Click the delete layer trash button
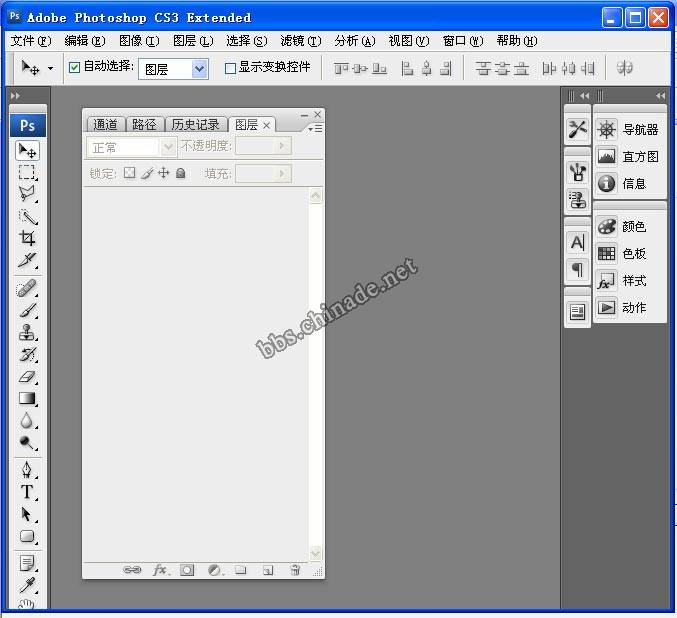Screen dimensions: 677x618 295,570
